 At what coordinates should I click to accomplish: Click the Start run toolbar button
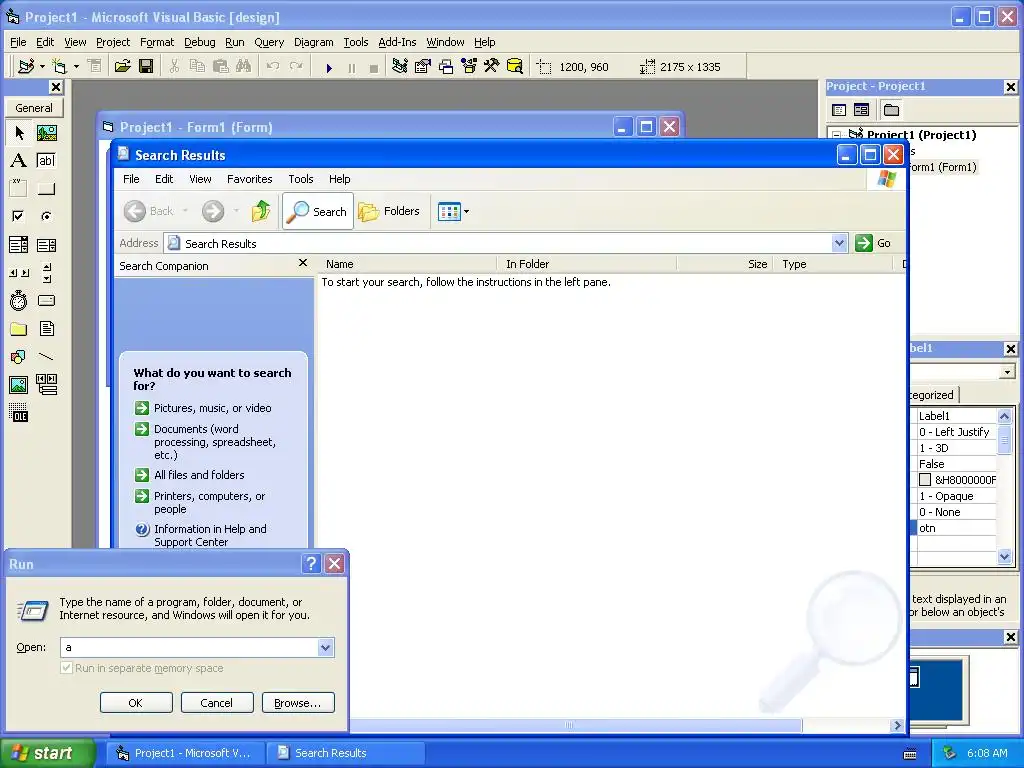pyautogui.click(x=329, y=67)
